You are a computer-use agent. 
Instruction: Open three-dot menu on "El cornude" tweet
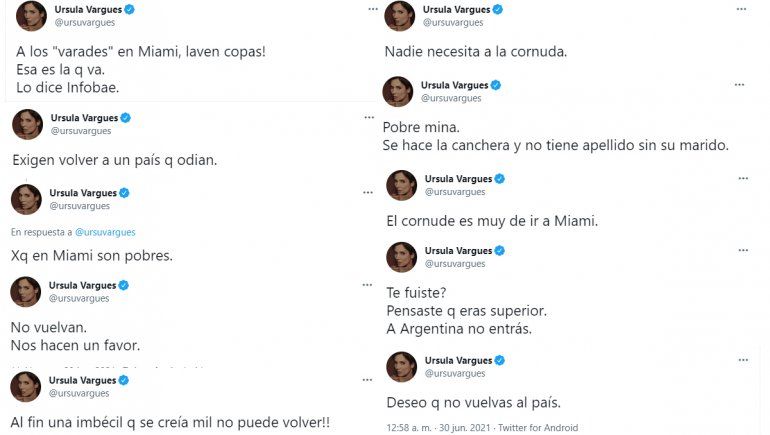tap(742, 177)
